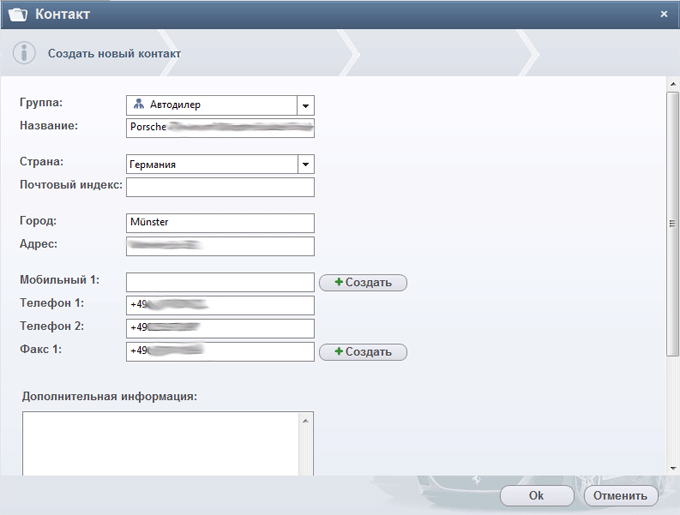Click the Автодилер combo box
680x515 pixels.
220,105
